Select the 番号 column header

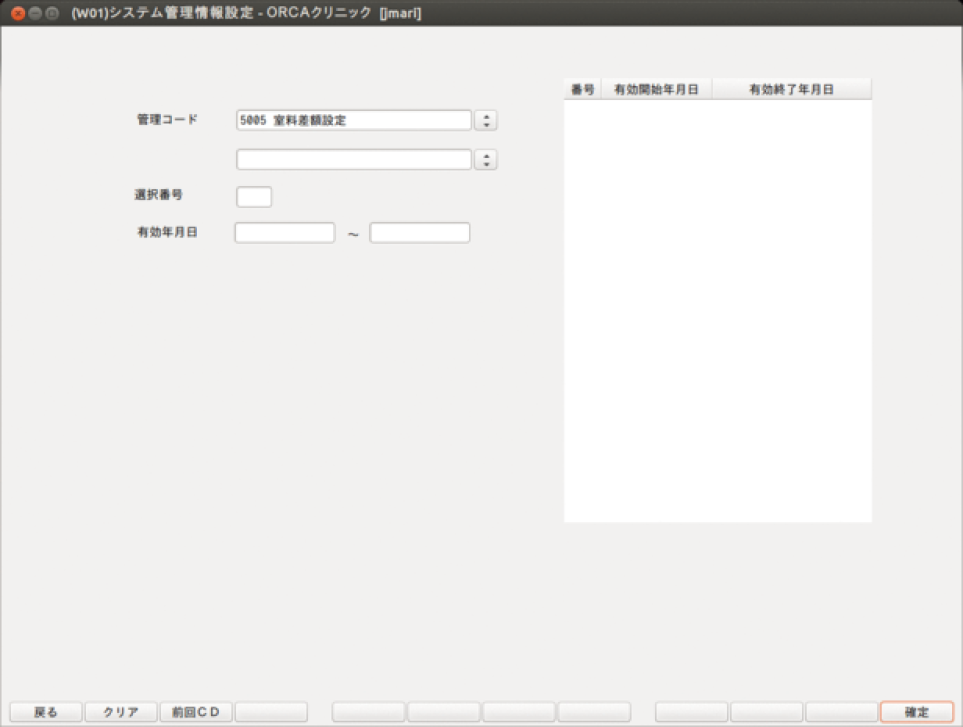coord(582,89)
